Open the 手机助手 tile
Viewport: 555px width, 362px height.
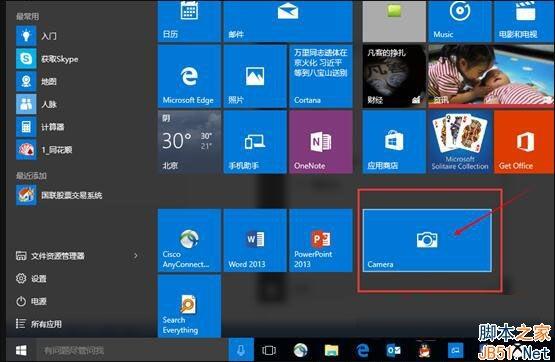(255, 142)
